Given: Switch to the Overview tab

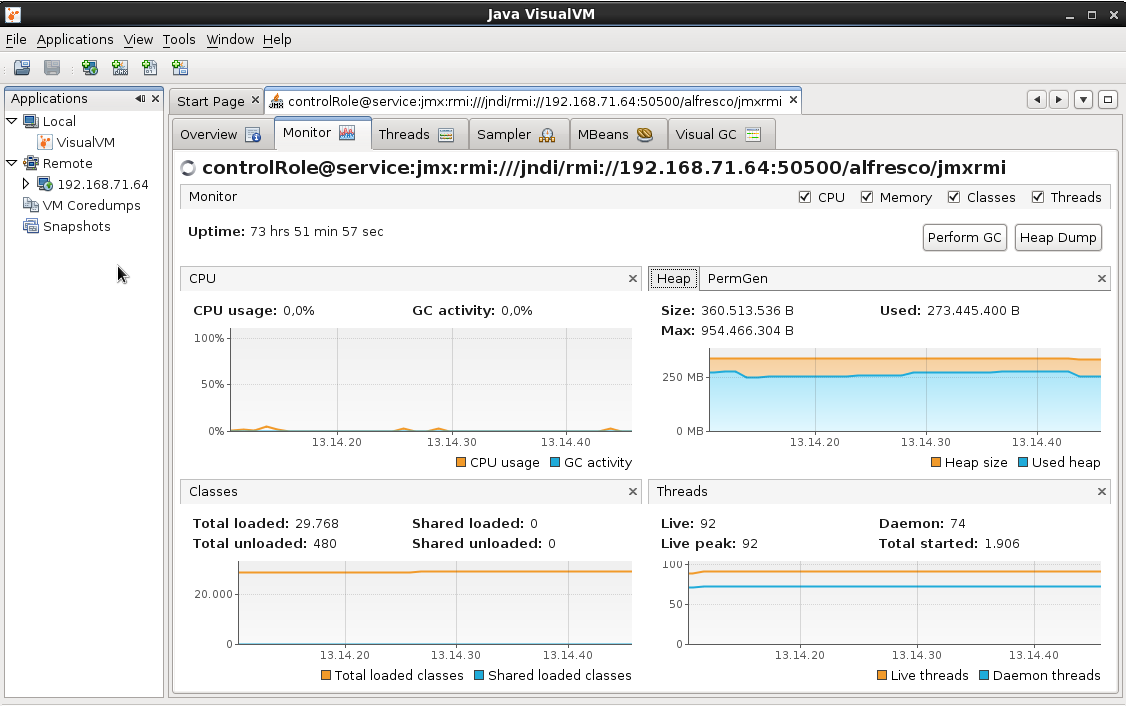Looking at the screenshot, I should tap(221, 134).
